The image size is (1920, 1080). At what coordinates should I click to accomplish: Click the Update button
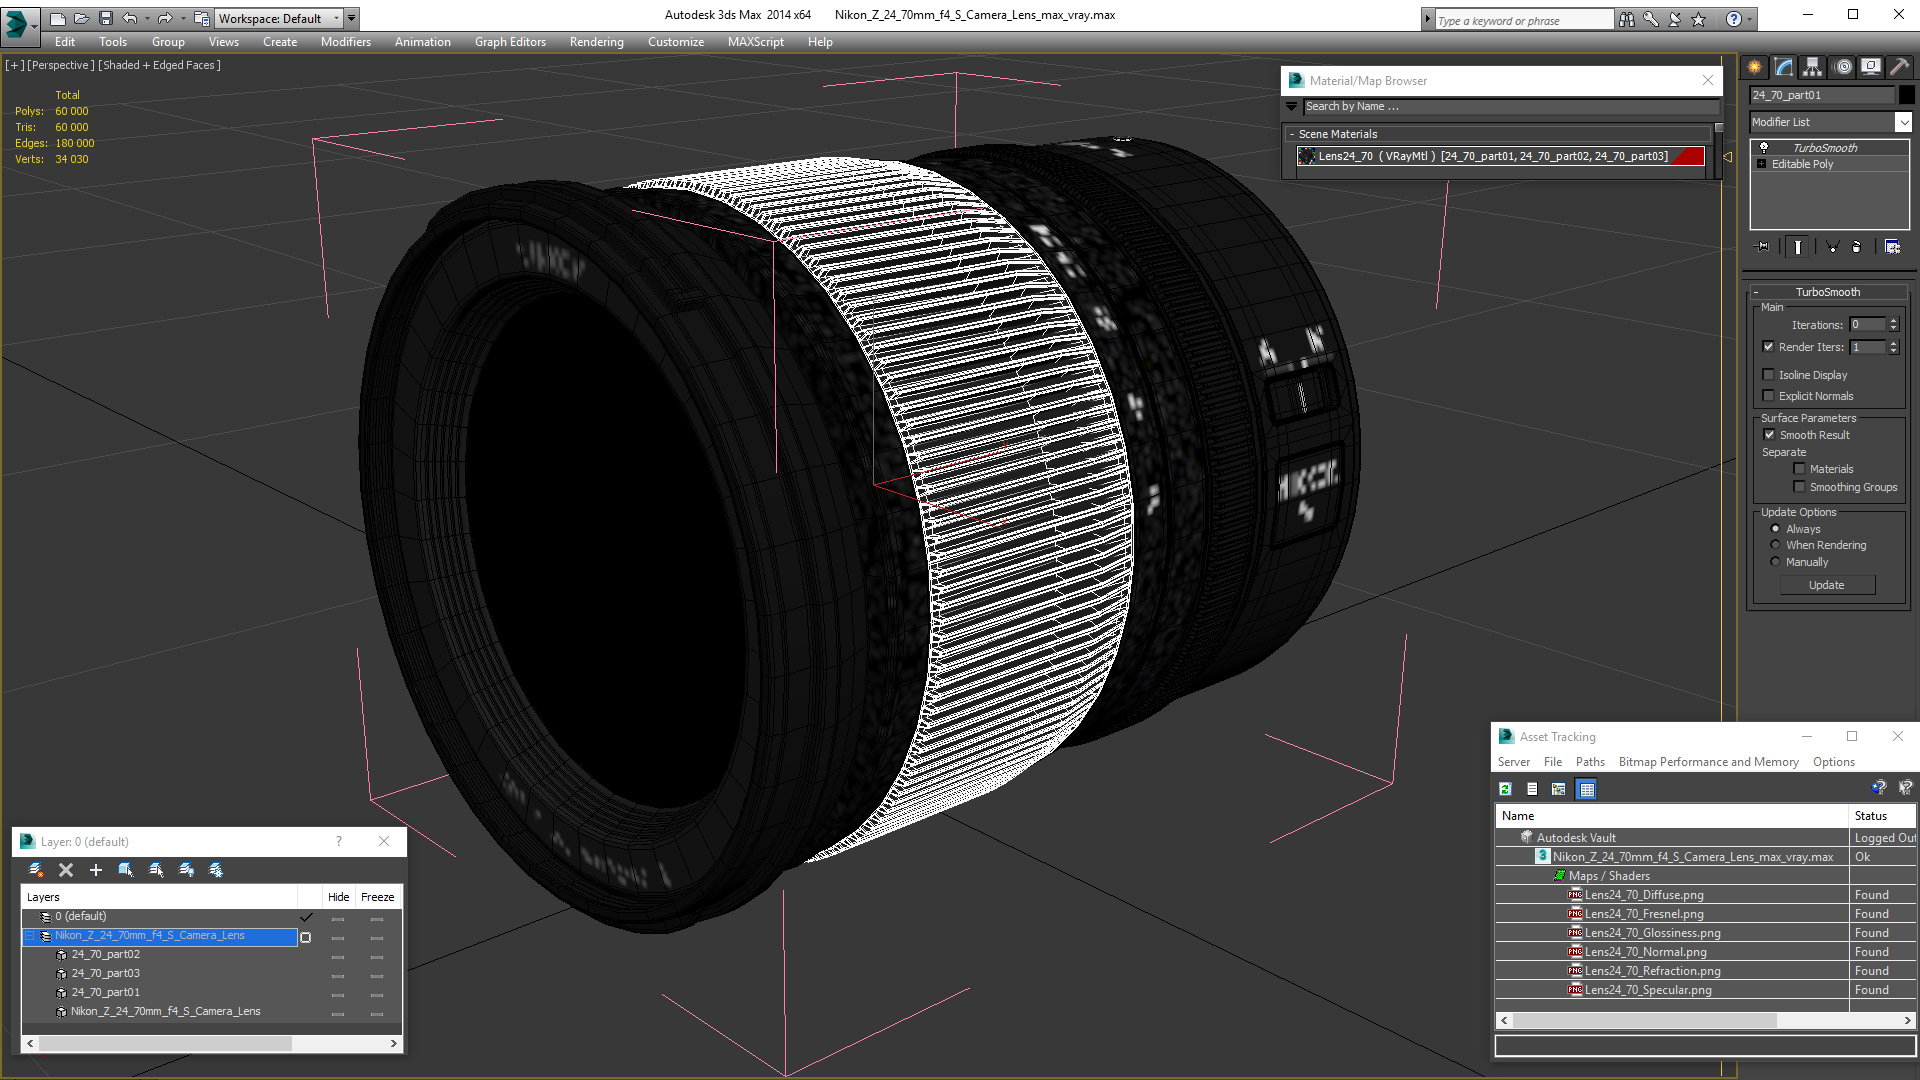tap(1826, 585)
